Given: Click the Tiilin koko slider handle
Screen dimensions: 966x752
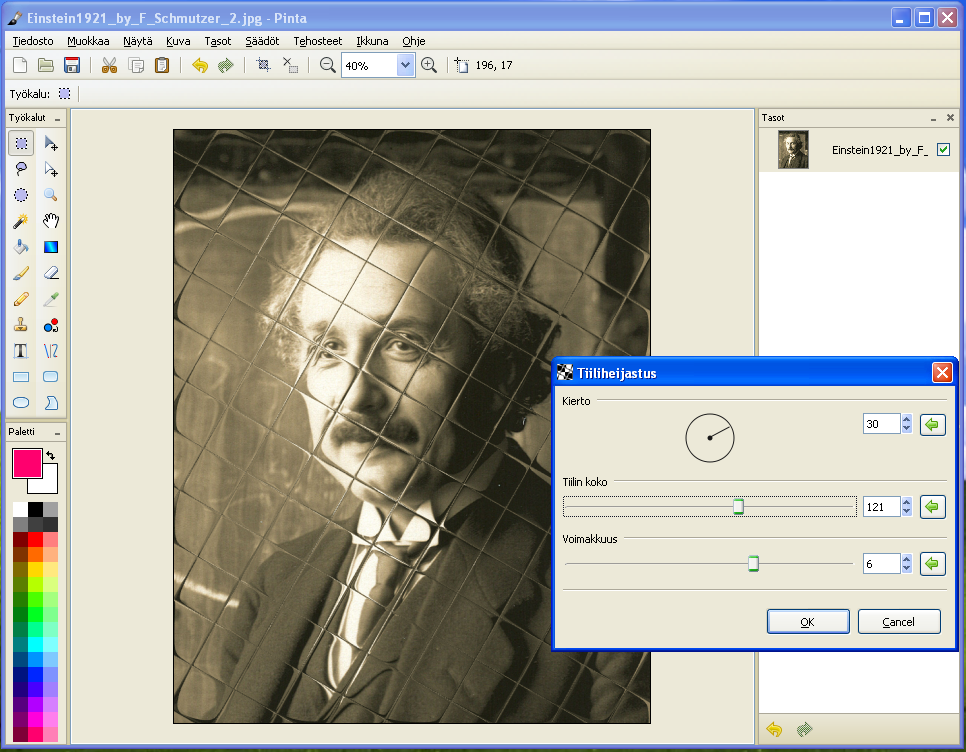Looking at the screenshot, I should tap(738, 506).
